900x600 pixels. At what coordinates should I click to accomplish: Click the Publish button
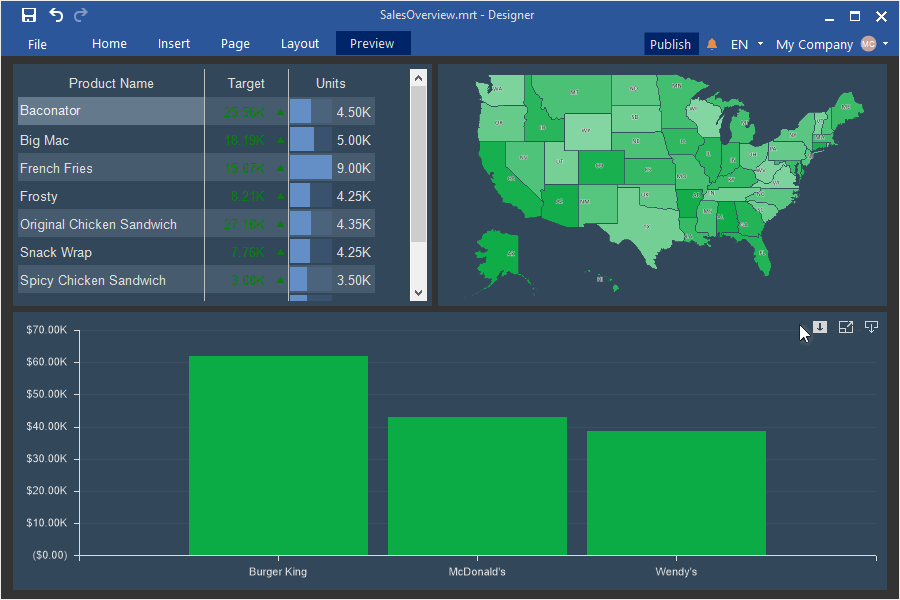(x=670, y=44)
